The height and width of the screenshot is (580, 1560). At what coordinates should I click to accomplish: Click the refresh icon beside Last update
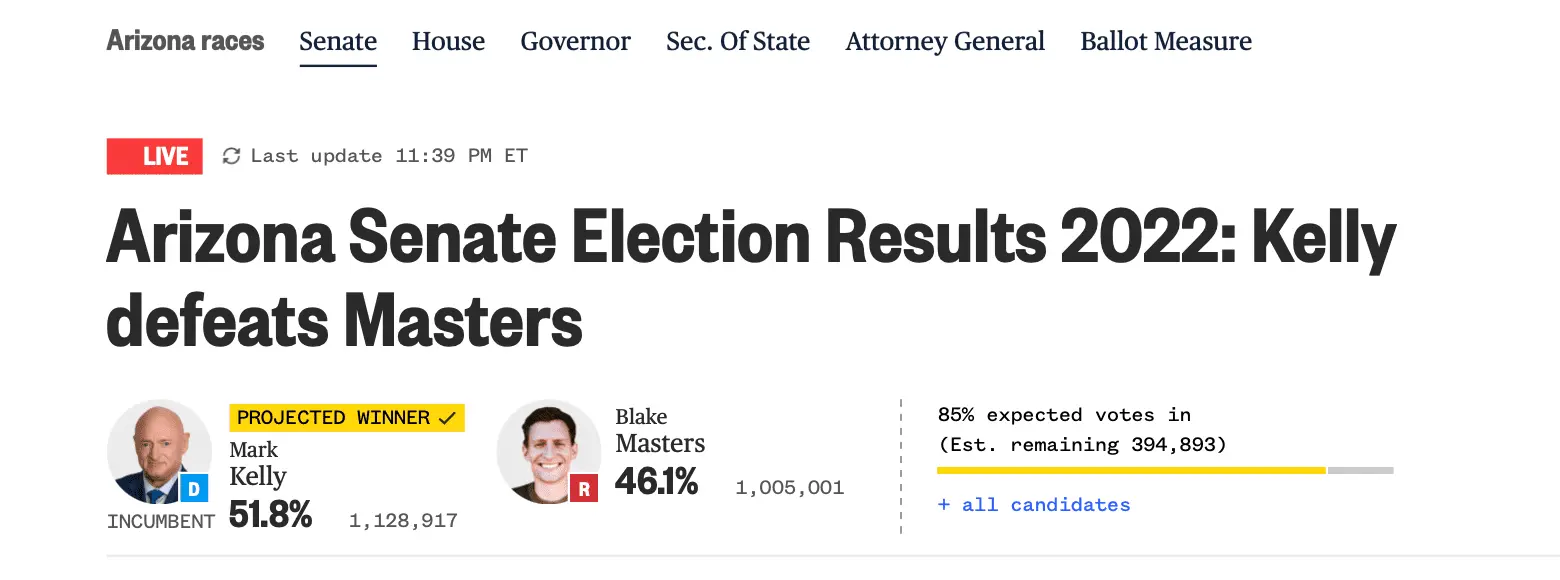click(x=231, y=156)
